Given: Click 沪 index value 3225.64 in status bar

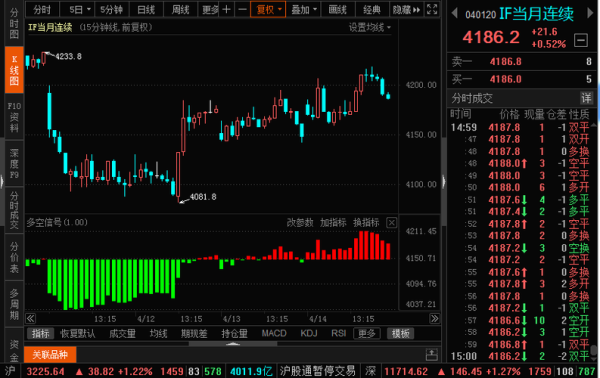Looking at the screenshot, I should [45, 371].
